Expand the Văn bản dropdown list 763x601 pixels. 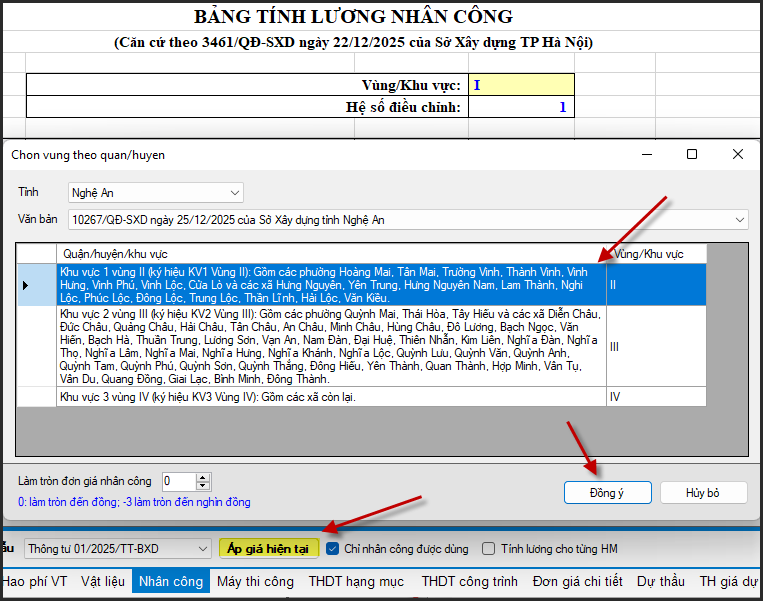[739, 219]
